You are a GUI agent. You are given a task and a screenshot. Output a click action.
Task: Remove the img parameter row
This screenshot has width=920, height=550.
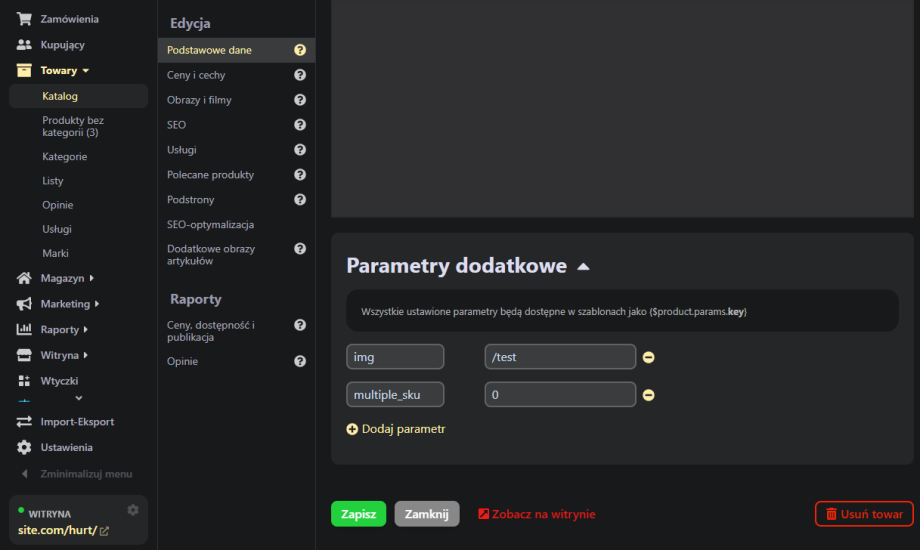point(648,357)
